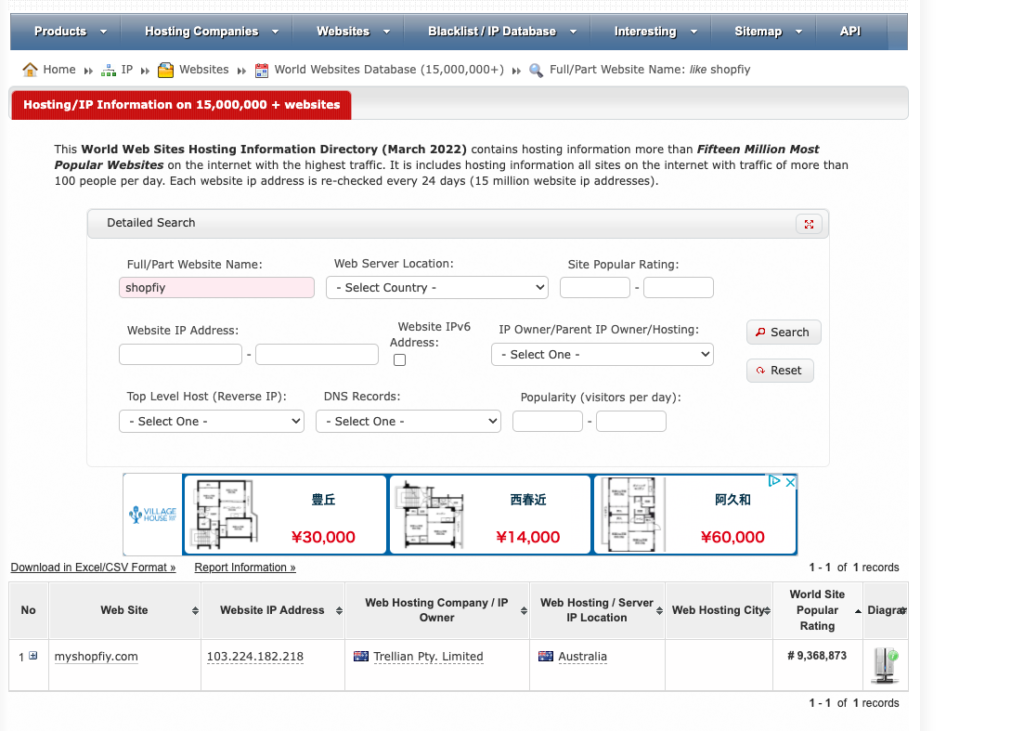Click the Full/Part Website Name input field
Viewport: 1024px width, 731px height.
coord(216,288)
